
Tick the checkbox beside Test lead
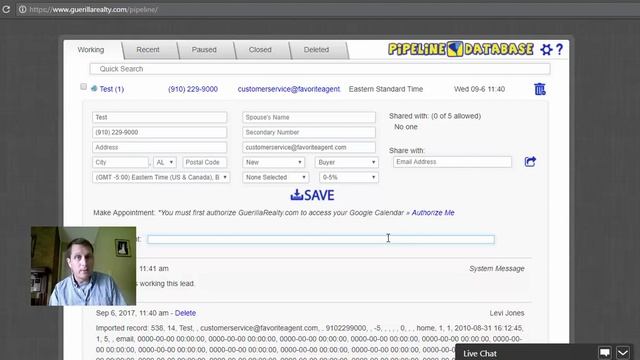[x=84, y=87]
